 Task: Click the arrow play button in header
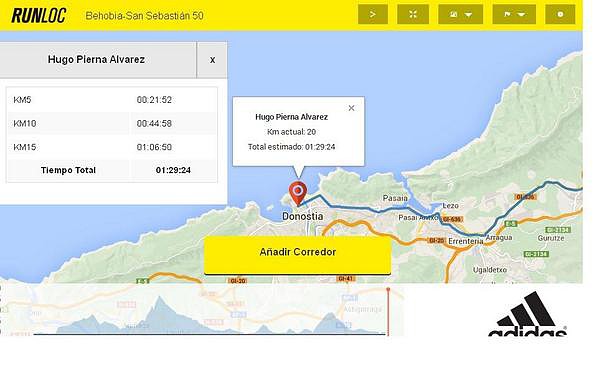point(373,15)
